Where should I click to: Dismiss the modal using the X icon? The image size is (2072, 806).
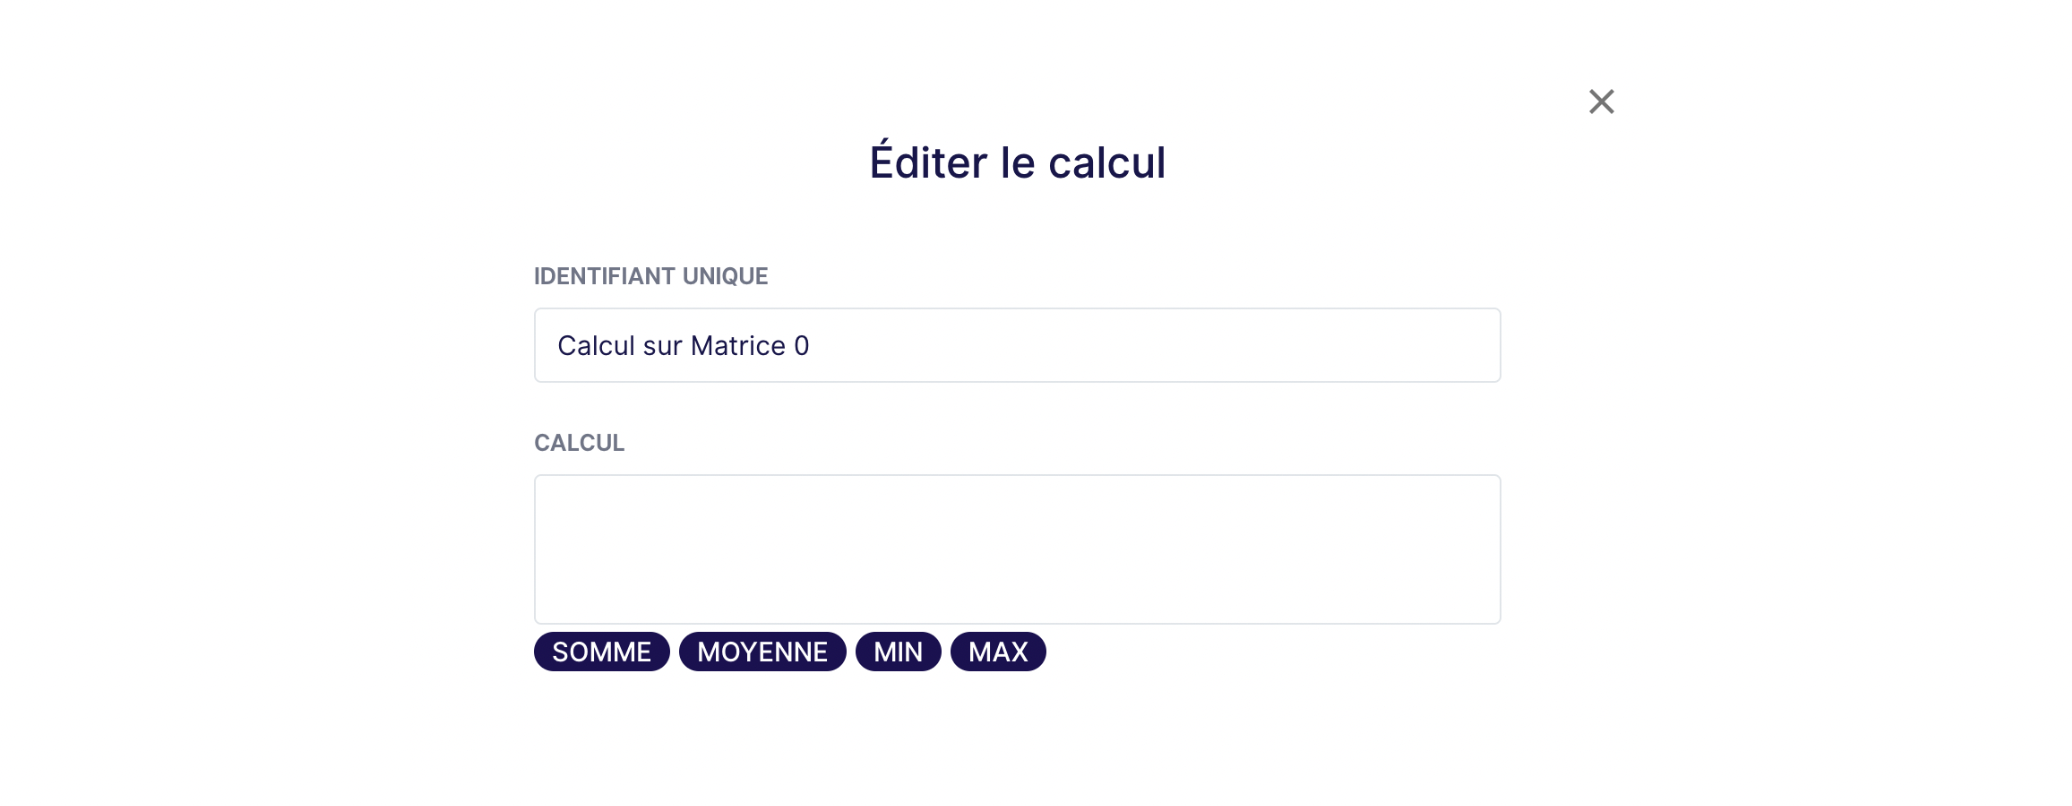tap(1601, 101)
